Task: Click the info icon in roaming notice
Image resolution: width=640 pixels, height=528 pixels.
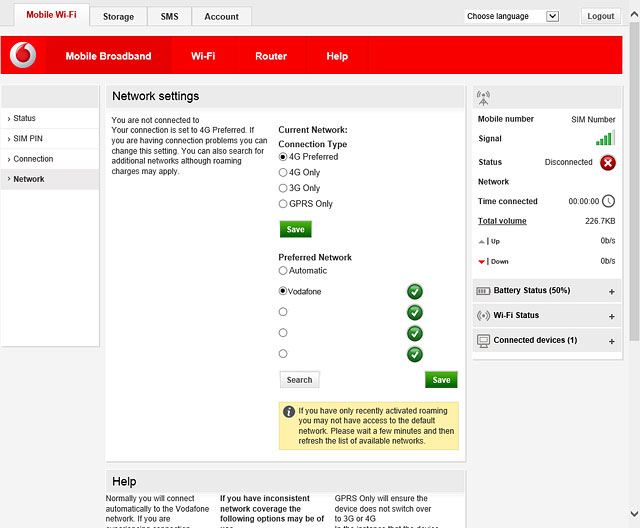Action: pos(289,411)
